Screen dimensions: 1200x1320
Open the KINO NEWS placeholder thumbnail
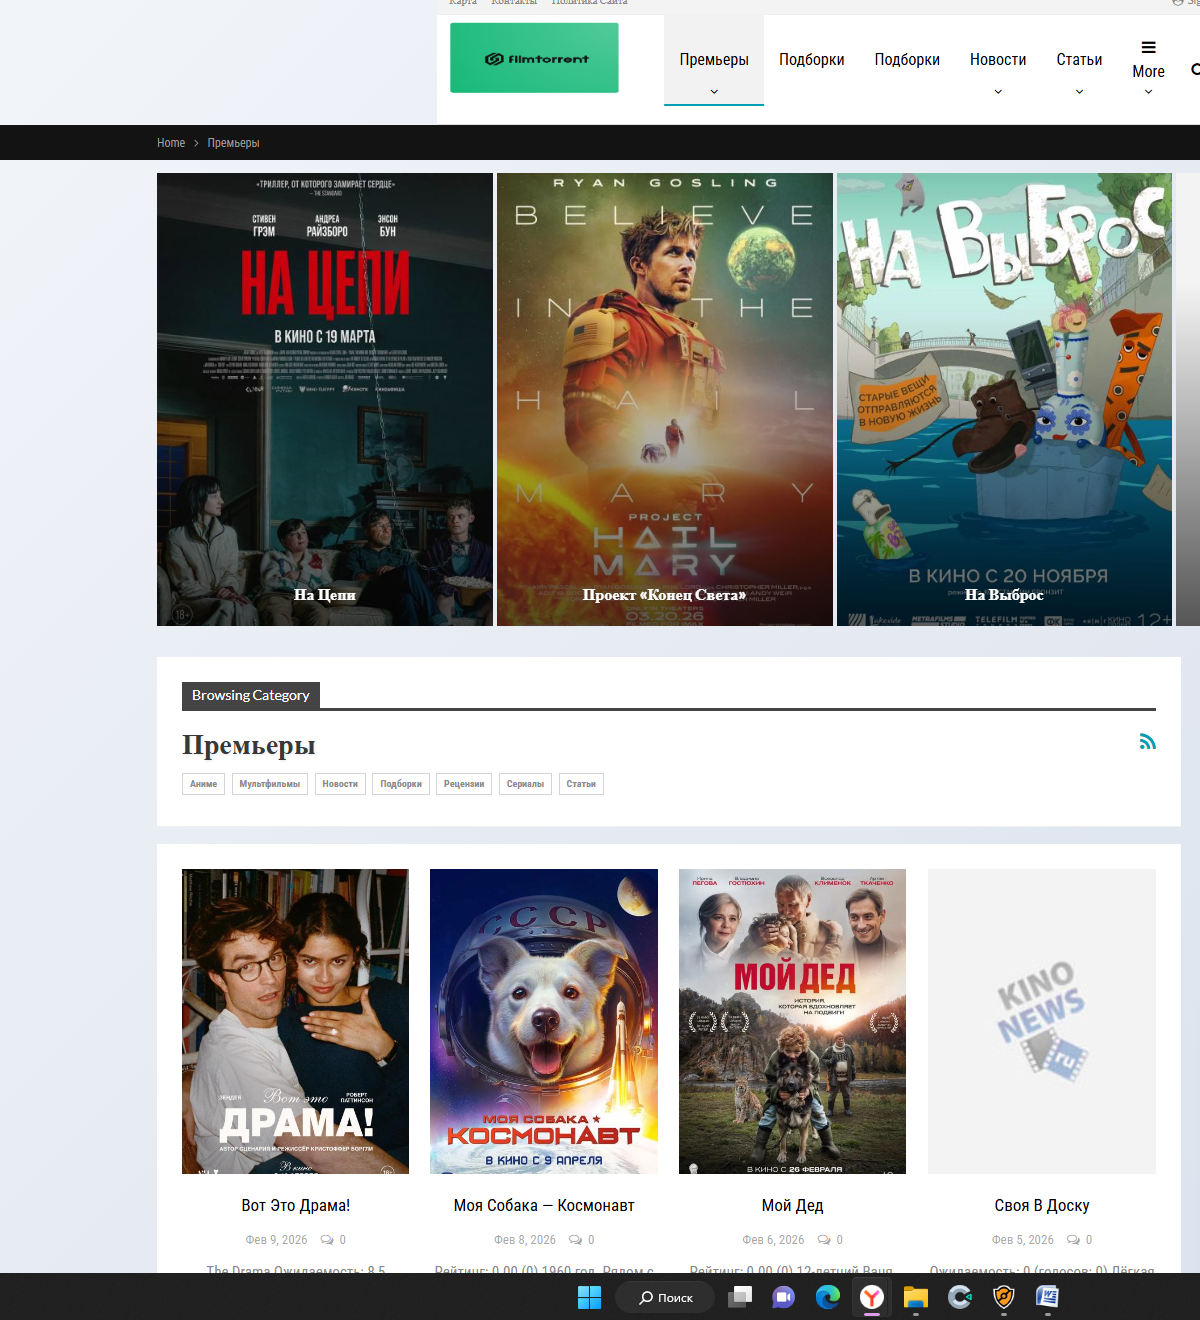pyautogui.click(x=1042, y=1021)
